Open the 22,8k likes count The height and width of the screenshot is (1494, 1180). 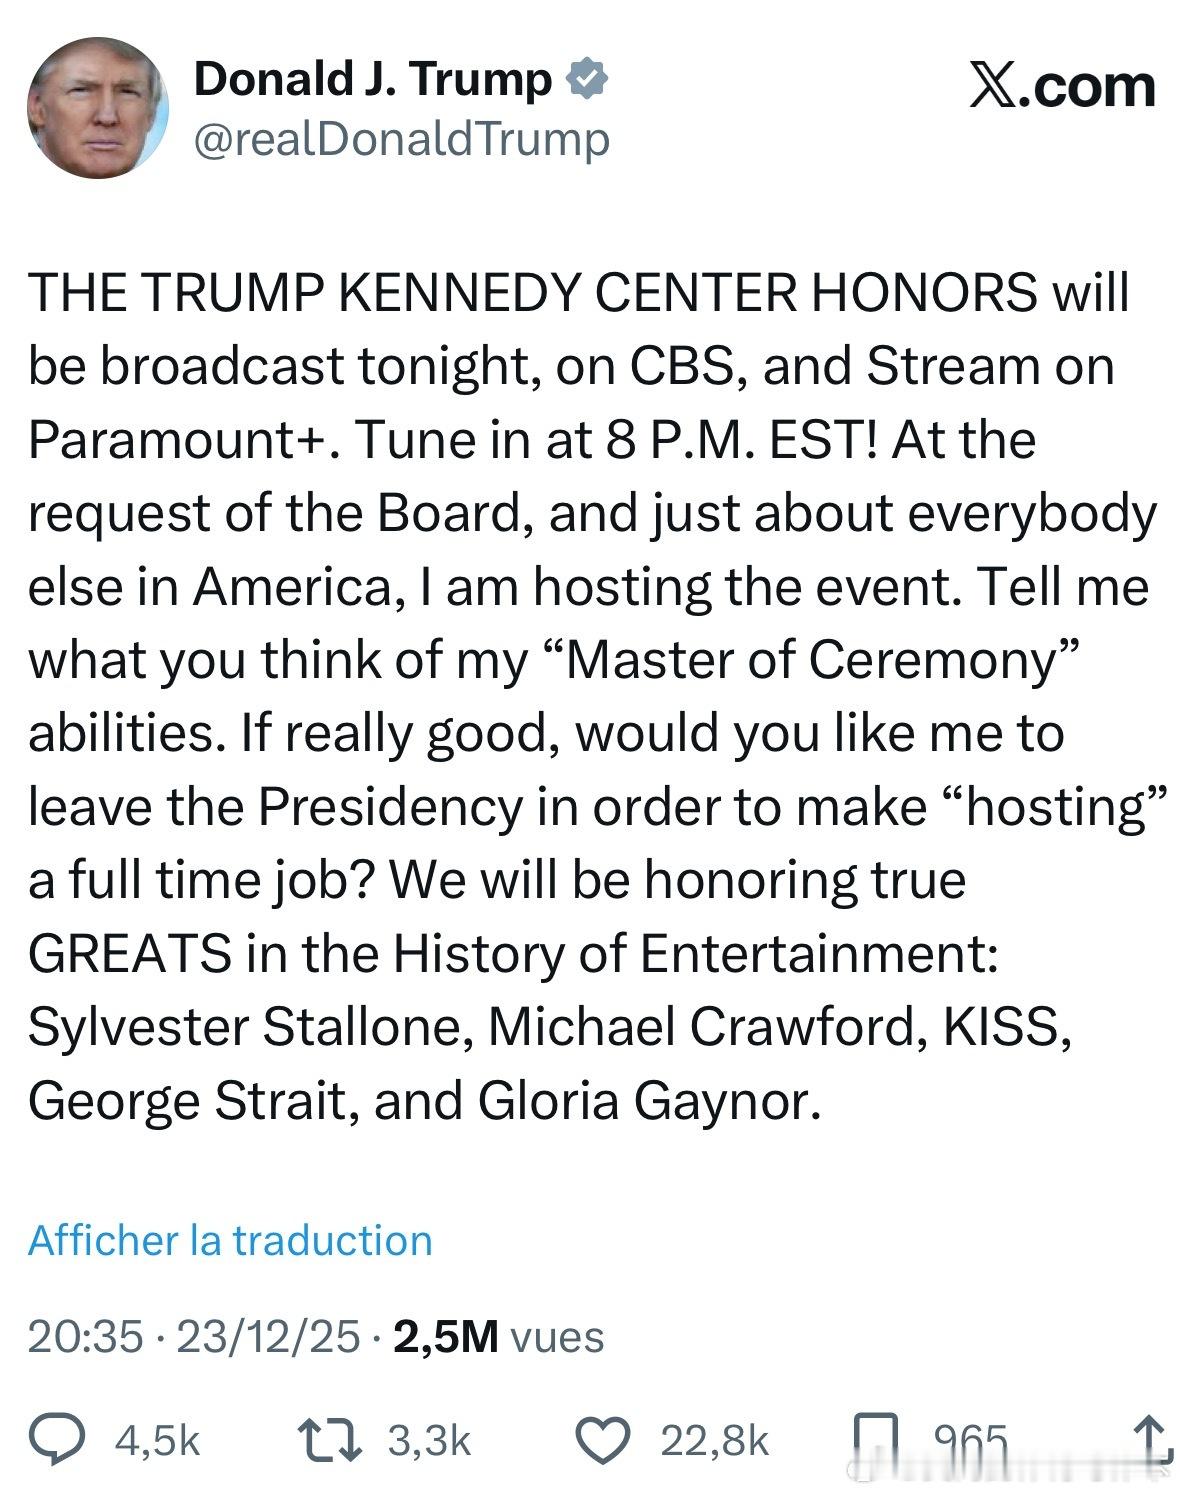(x=714, y=1441)
